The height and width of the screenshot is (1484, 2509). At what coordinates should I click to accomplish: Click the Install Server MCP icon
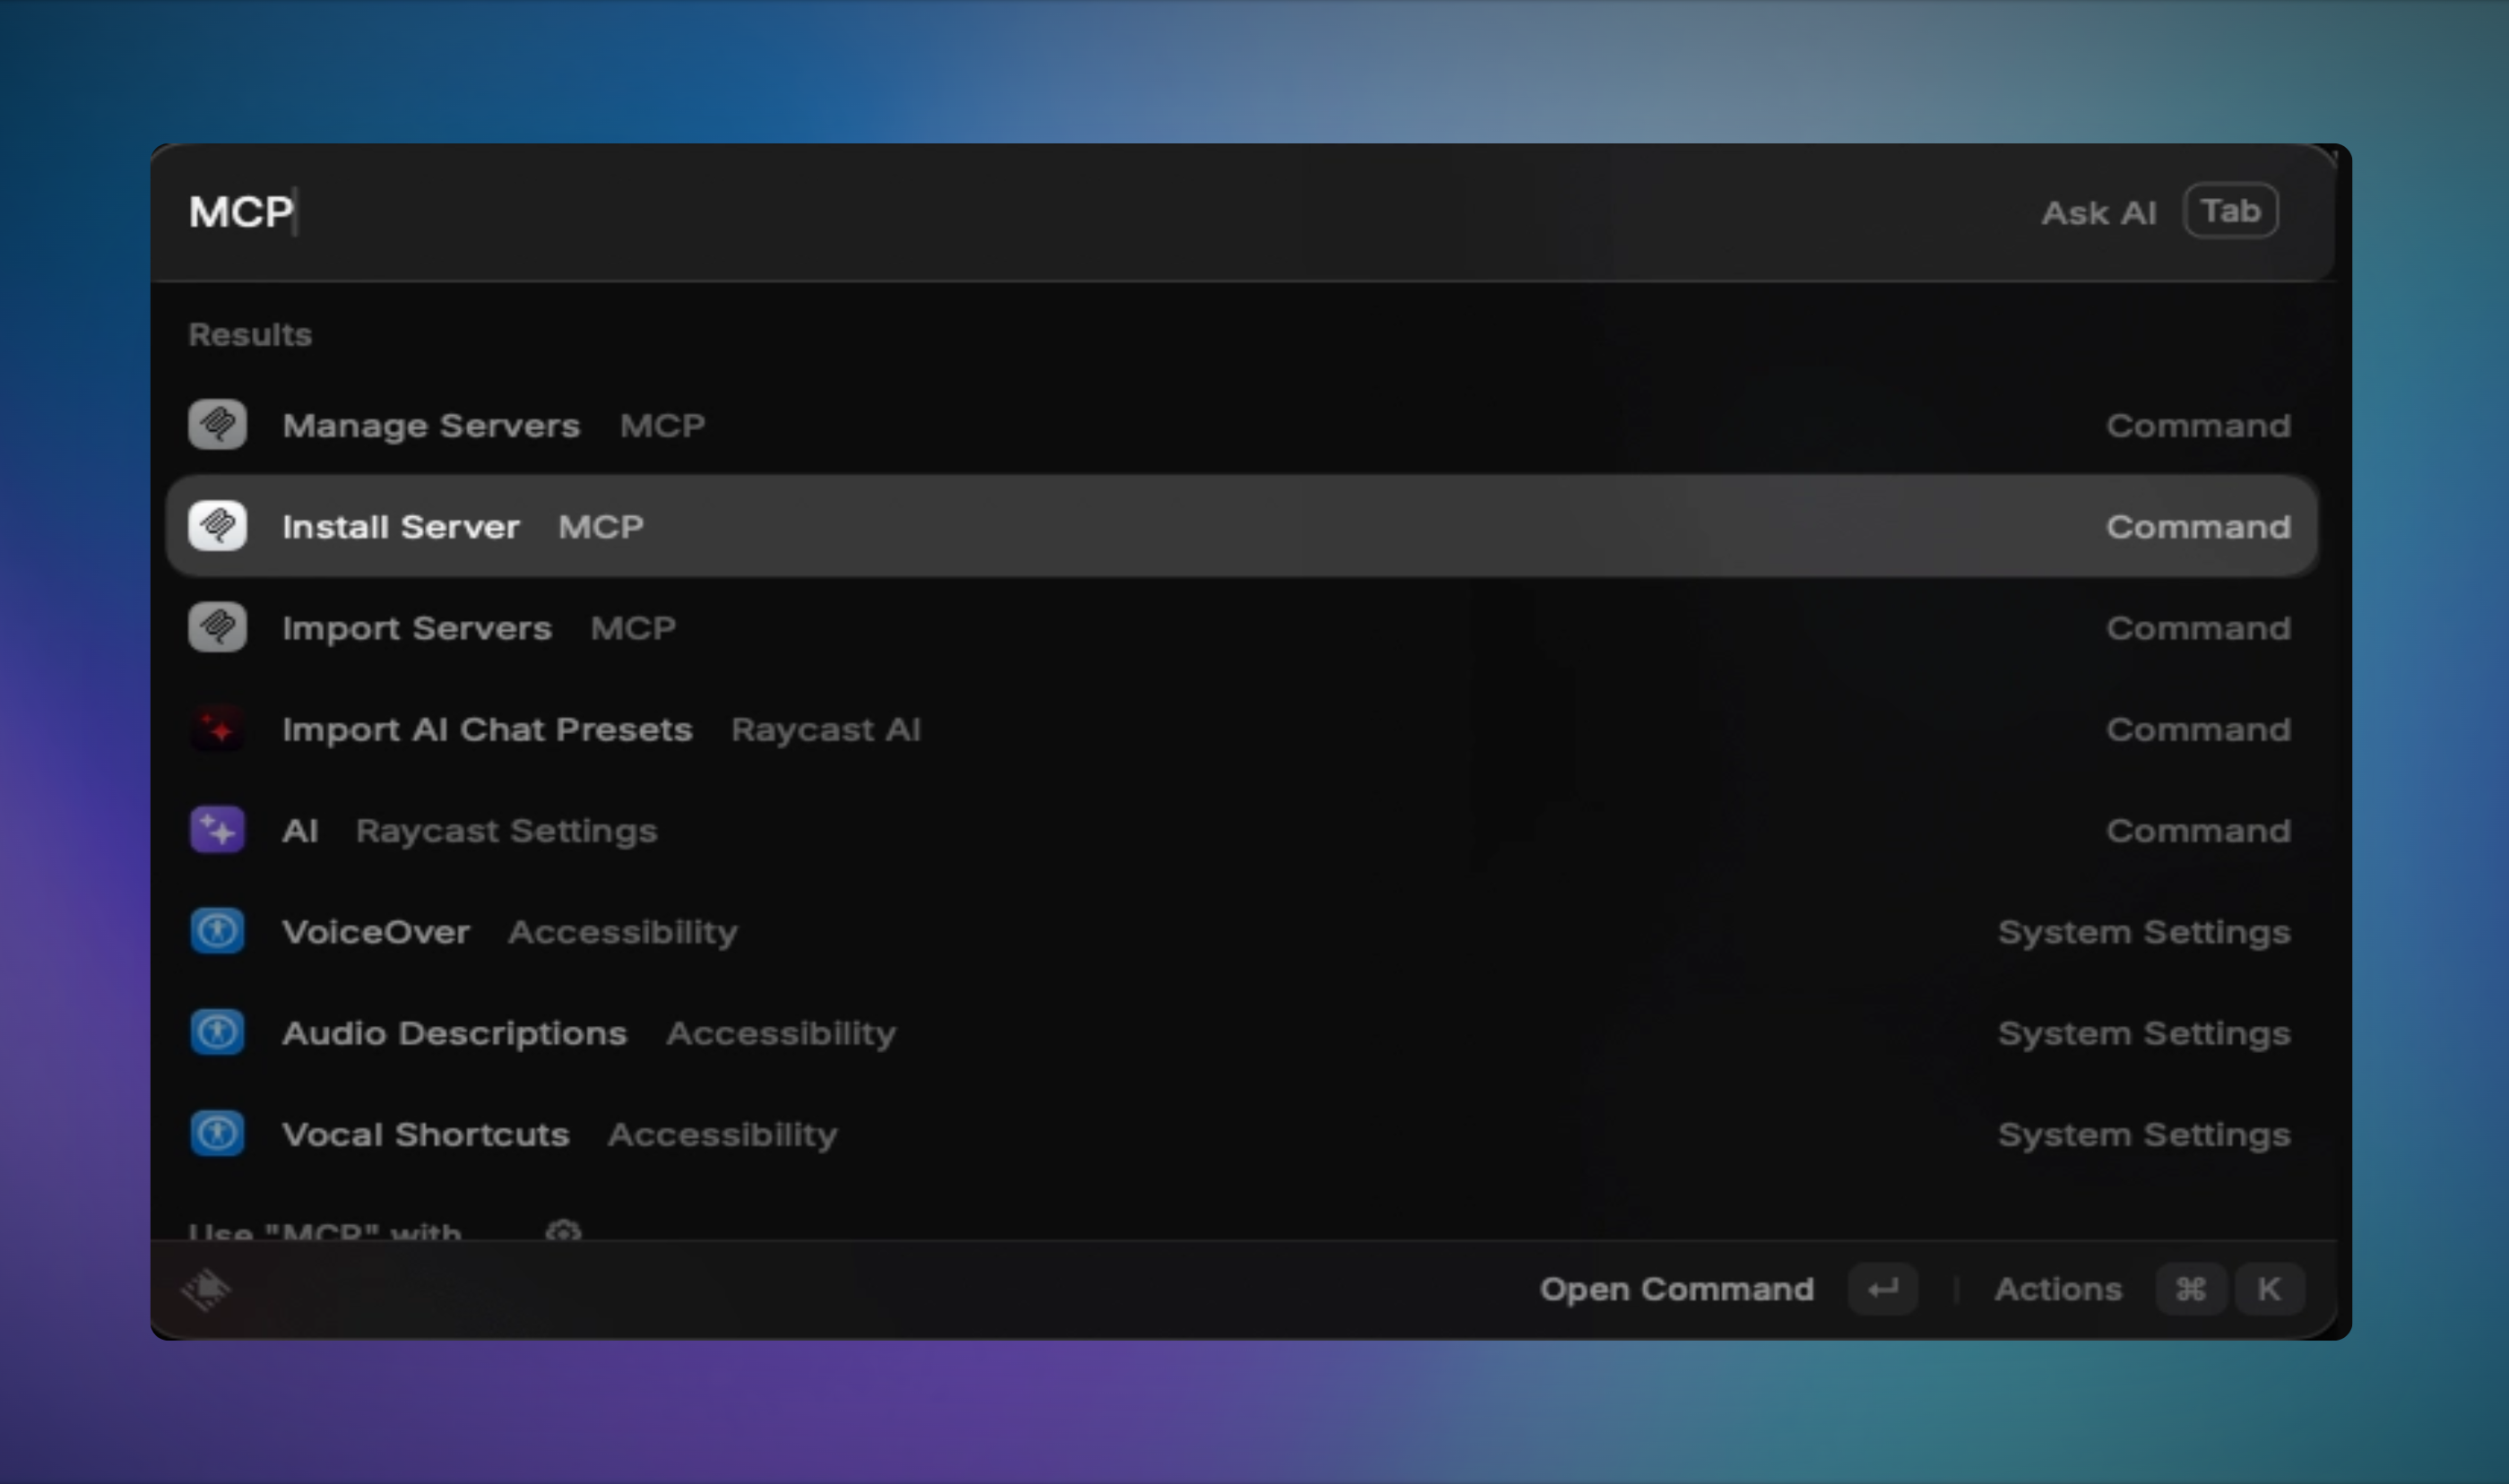pyautogui.click(x=217, y=526)
